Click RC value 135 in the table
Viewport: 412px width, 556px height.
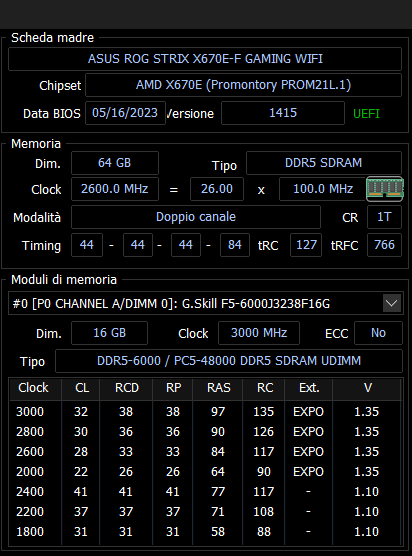tap(263, 412)
